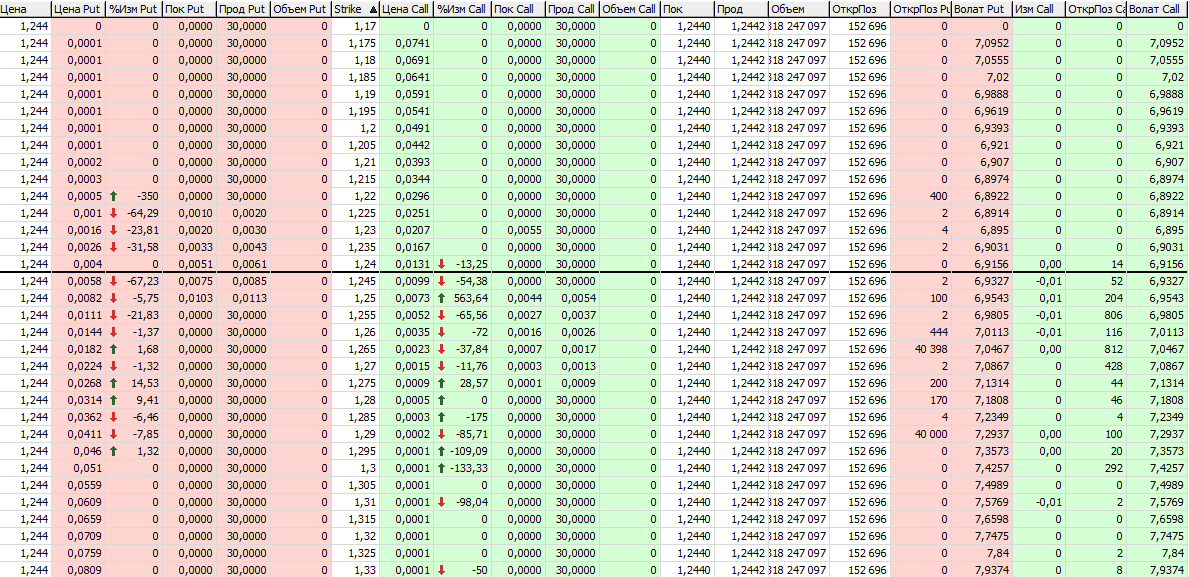Click the %Изм Put column header

(x=134, y=10)
